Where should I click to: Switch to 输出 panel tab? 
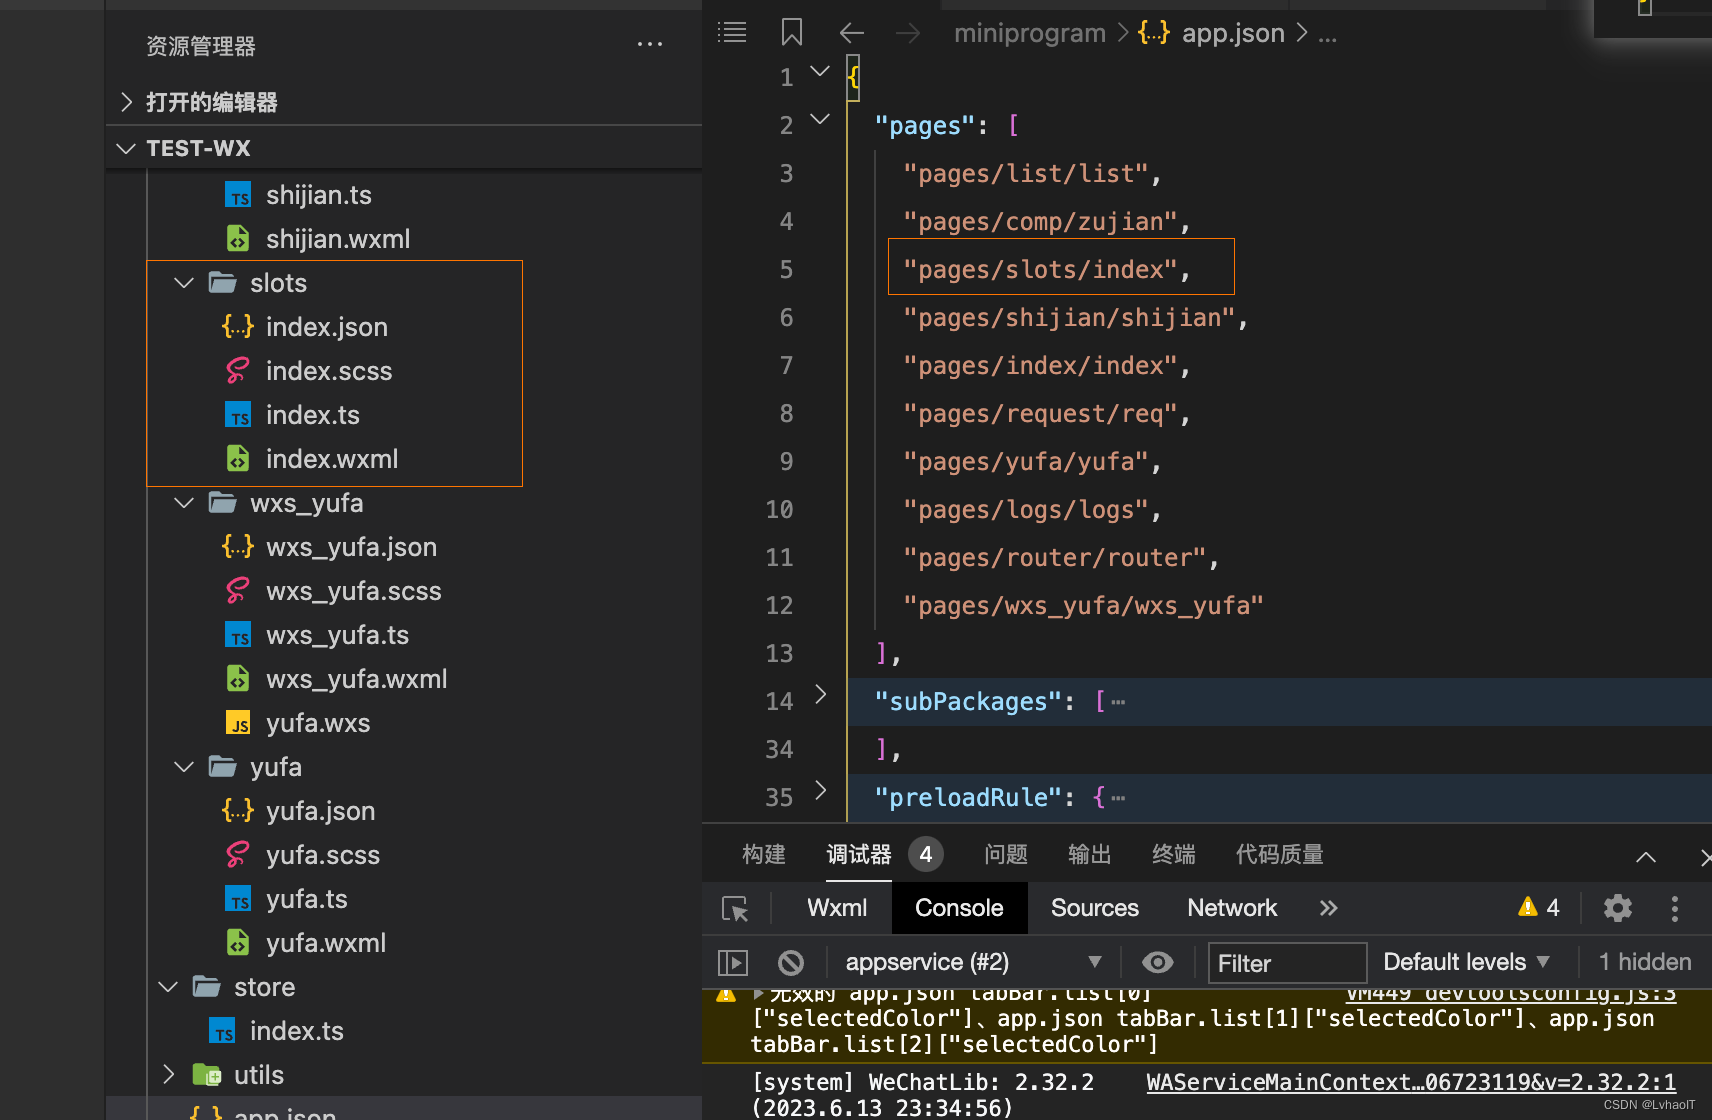click(x=1090, y=854)
